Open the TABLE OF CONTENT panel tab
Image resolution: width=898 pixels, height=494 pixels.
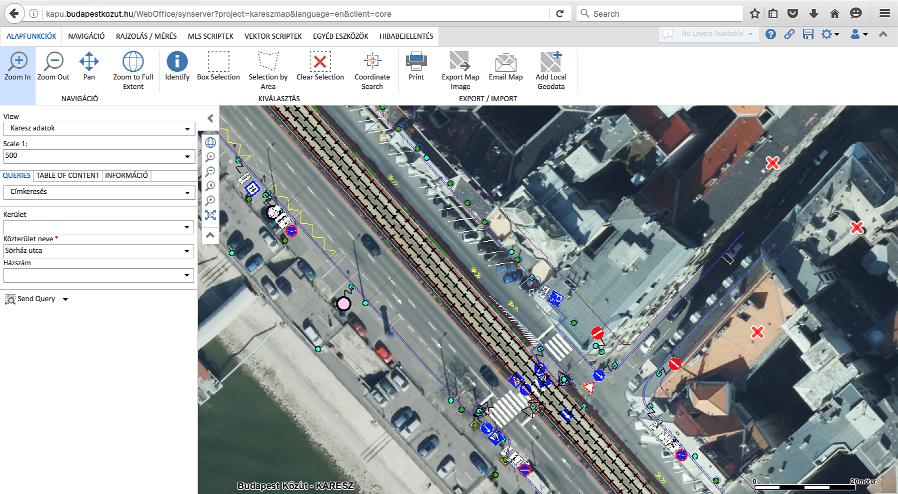(x=68, y=176)
